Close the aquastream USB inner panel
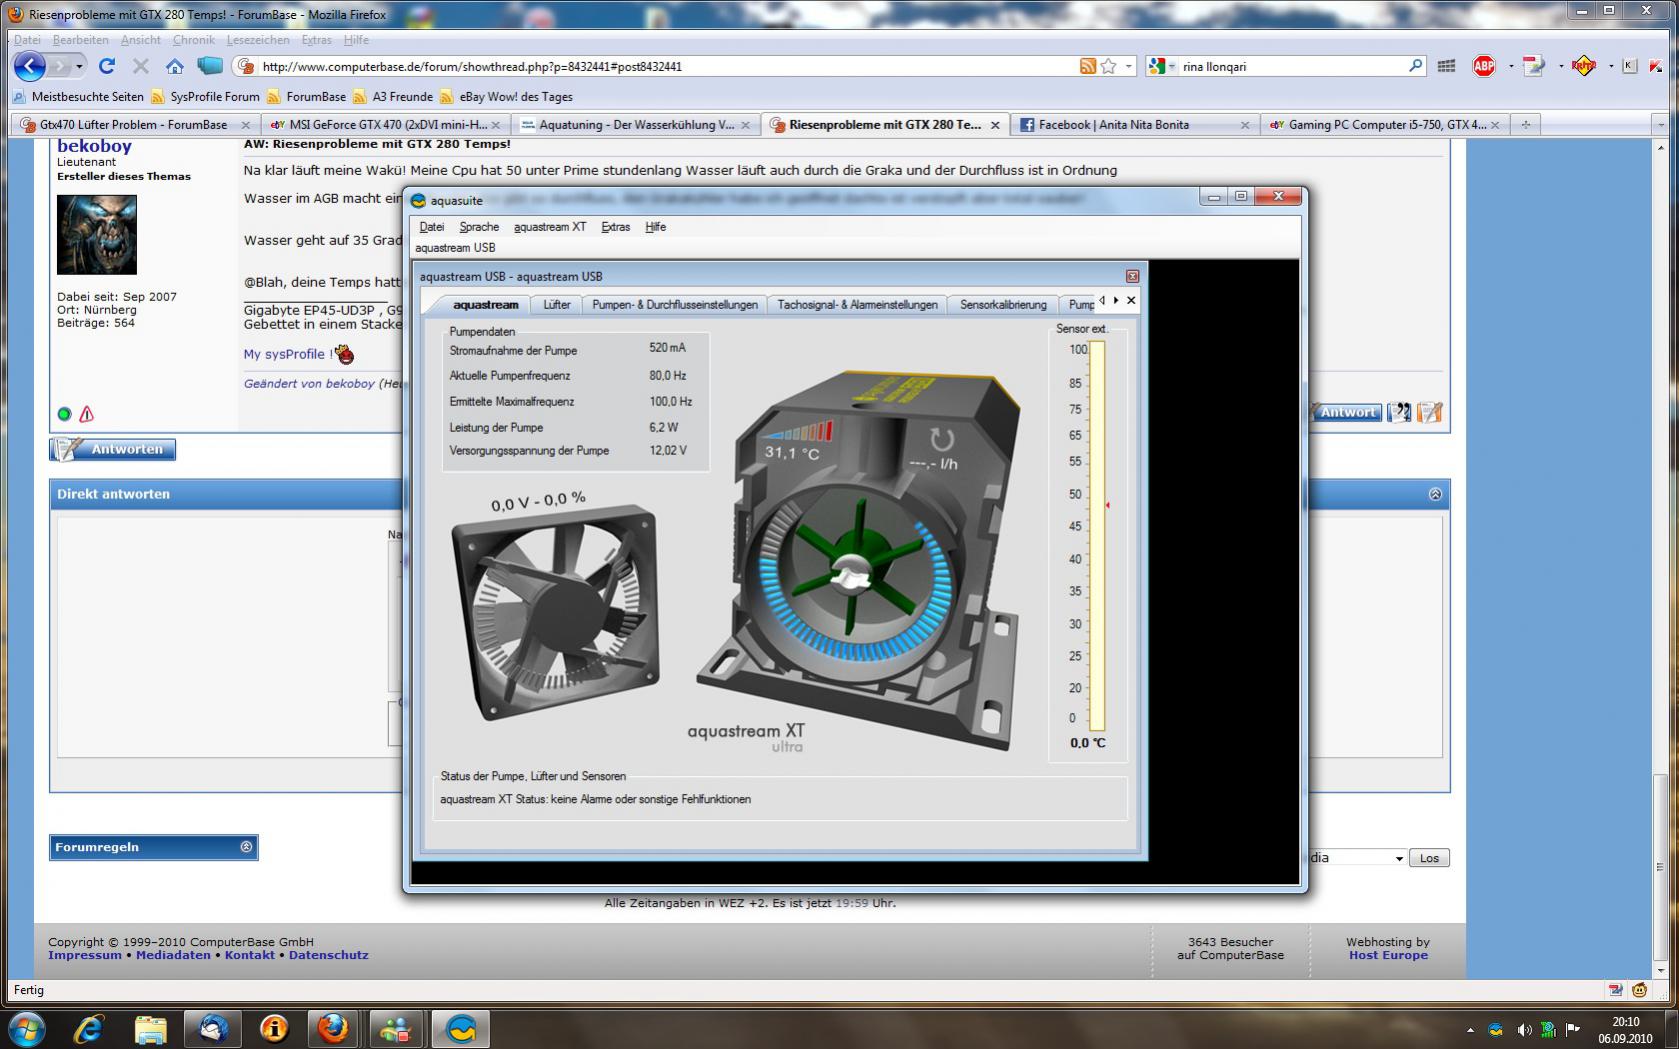Image resolution: width=1679 pixels, height=1049 pixels. (x=1132, y=276)
